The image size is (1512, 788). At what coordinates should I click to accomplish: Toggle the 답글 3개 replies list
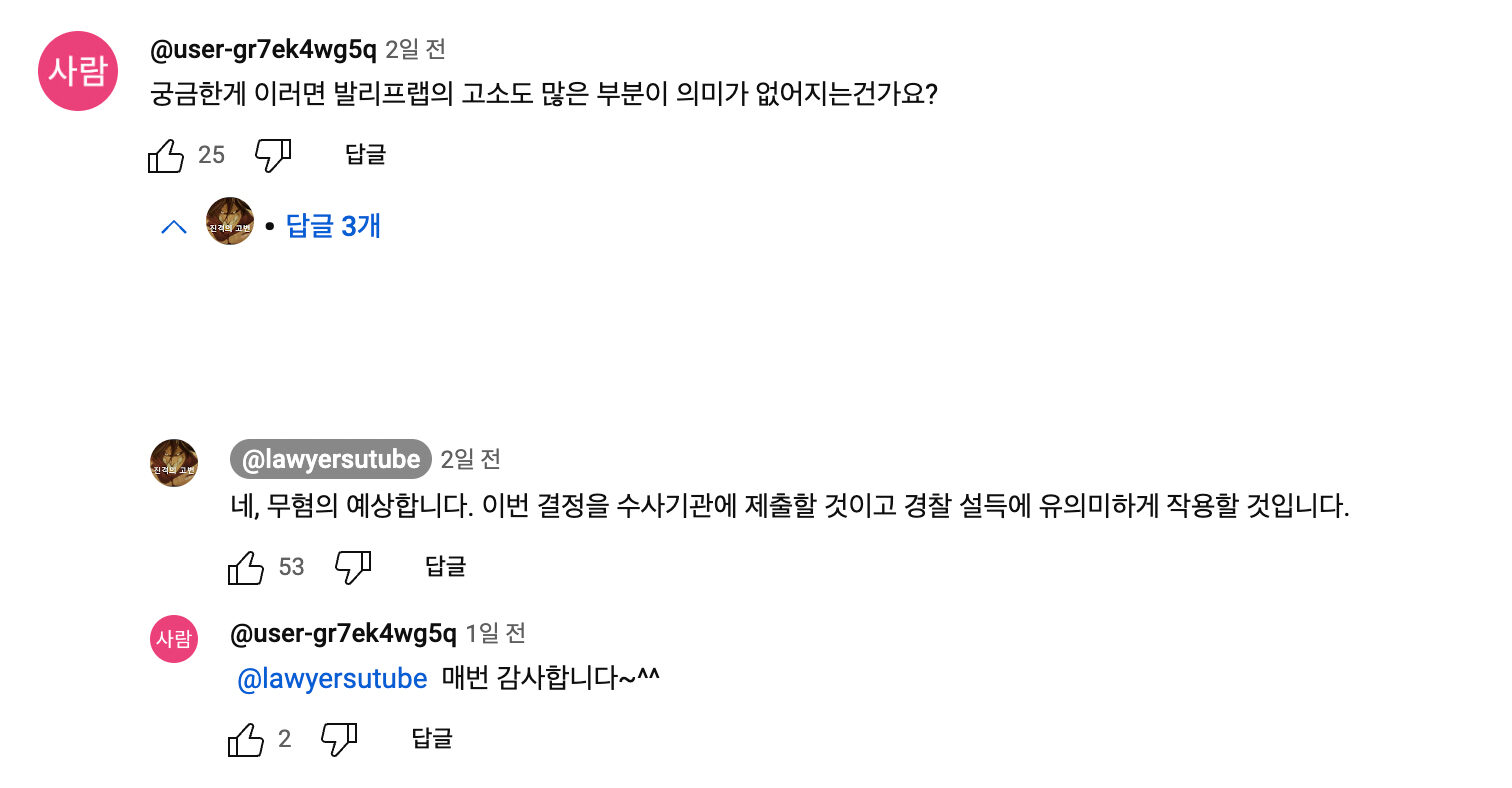(x=333, y=226)
